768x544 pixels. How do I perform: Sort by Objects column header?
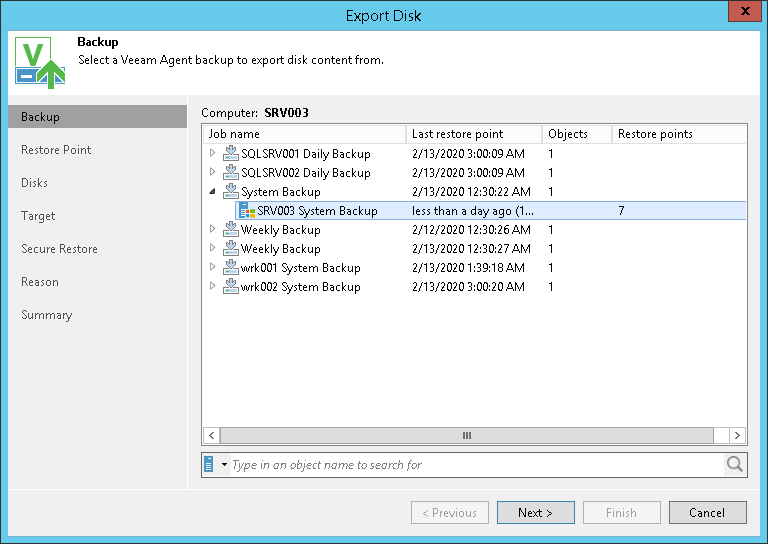[576, 134]
